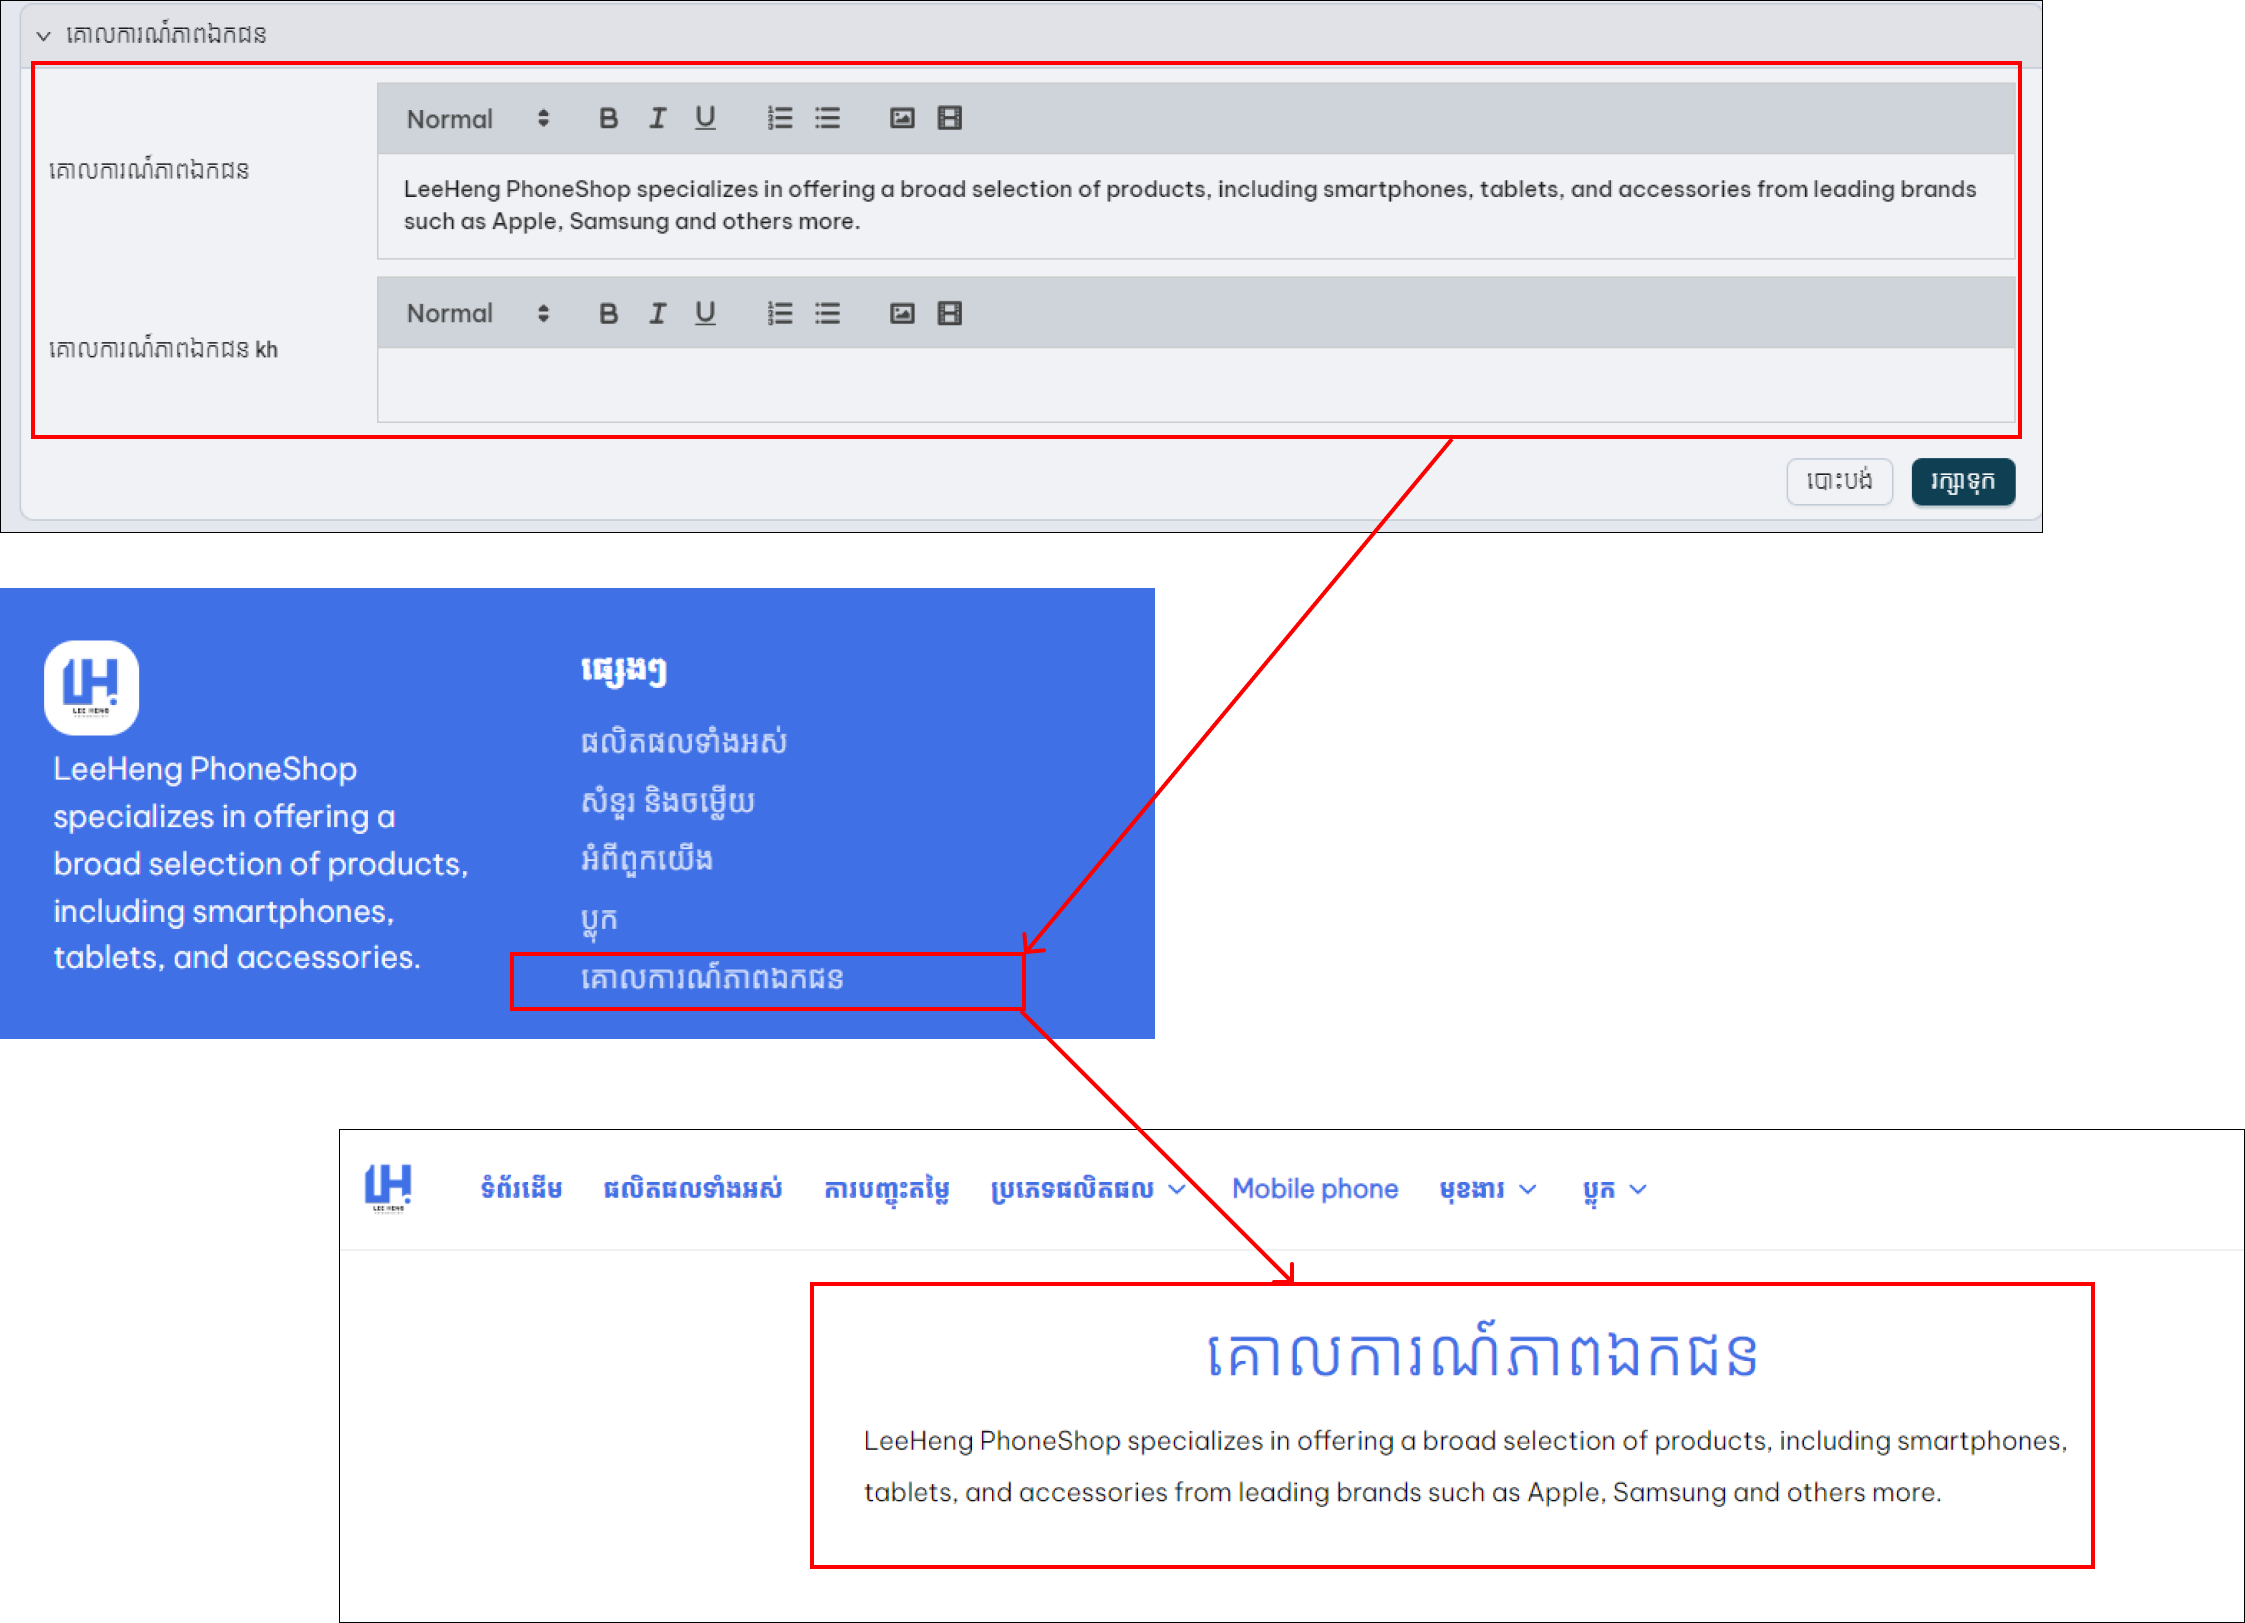Click into the empty kh editor text area

(x=1195, y=385)
